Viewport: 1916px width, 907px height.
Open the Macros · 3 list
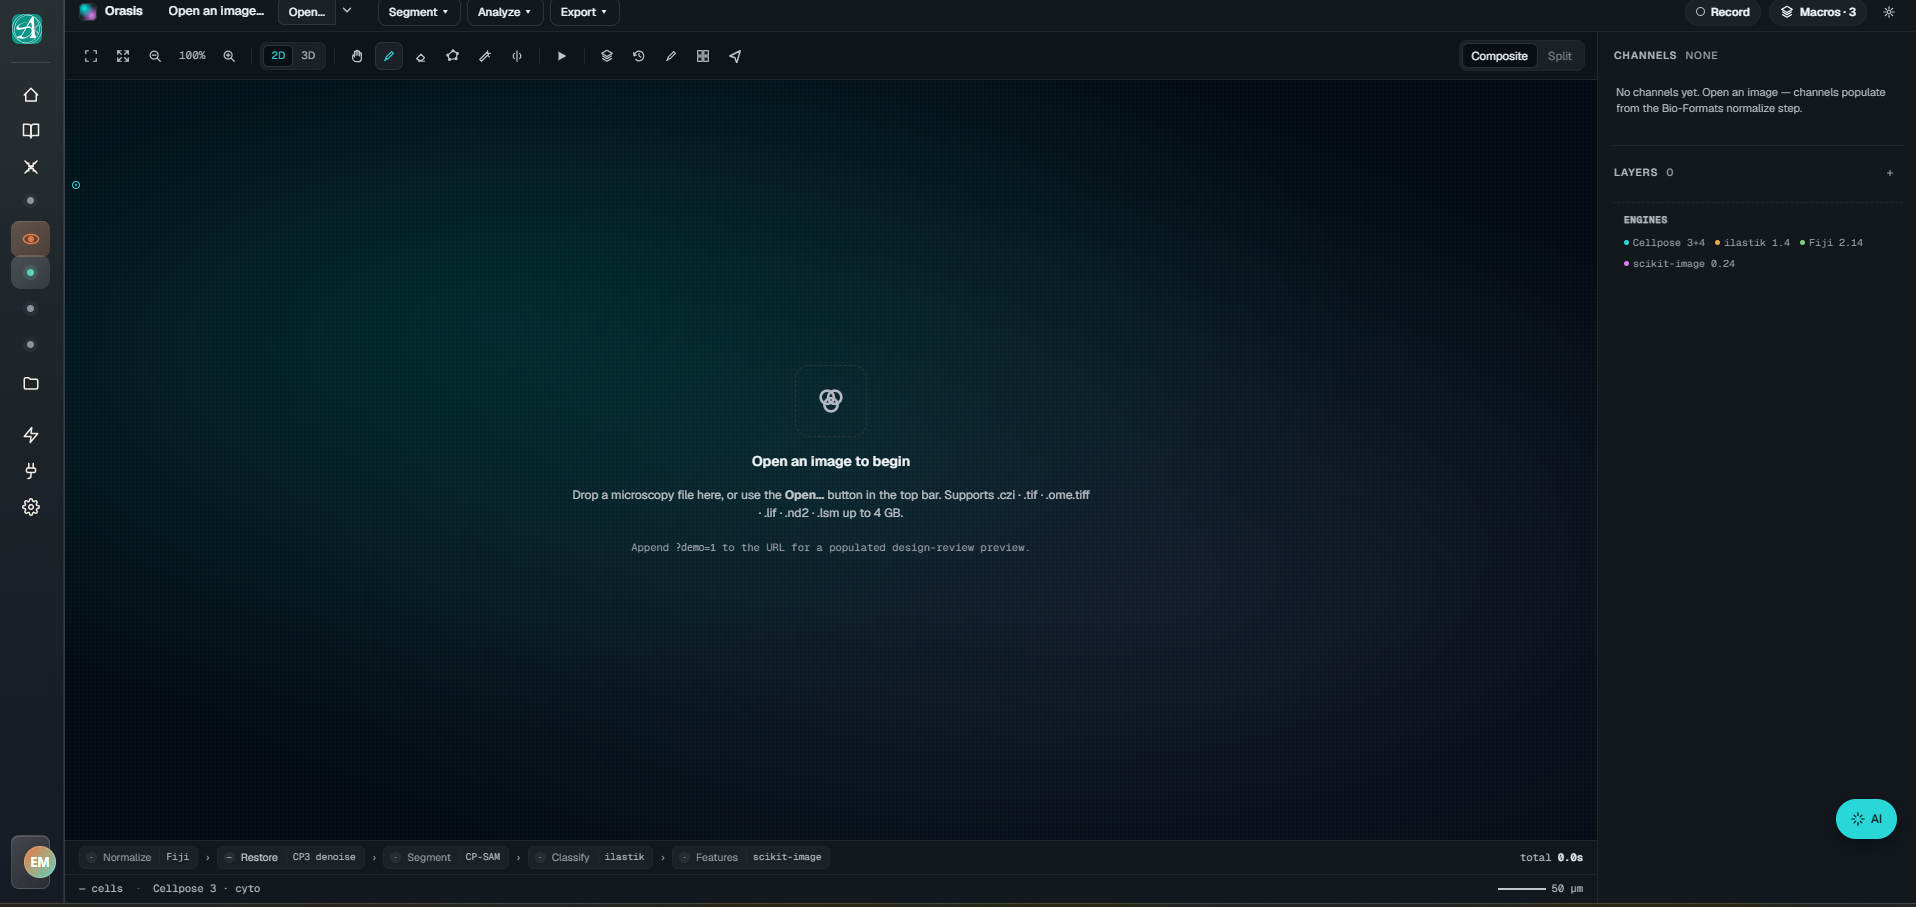point(1818,12)
